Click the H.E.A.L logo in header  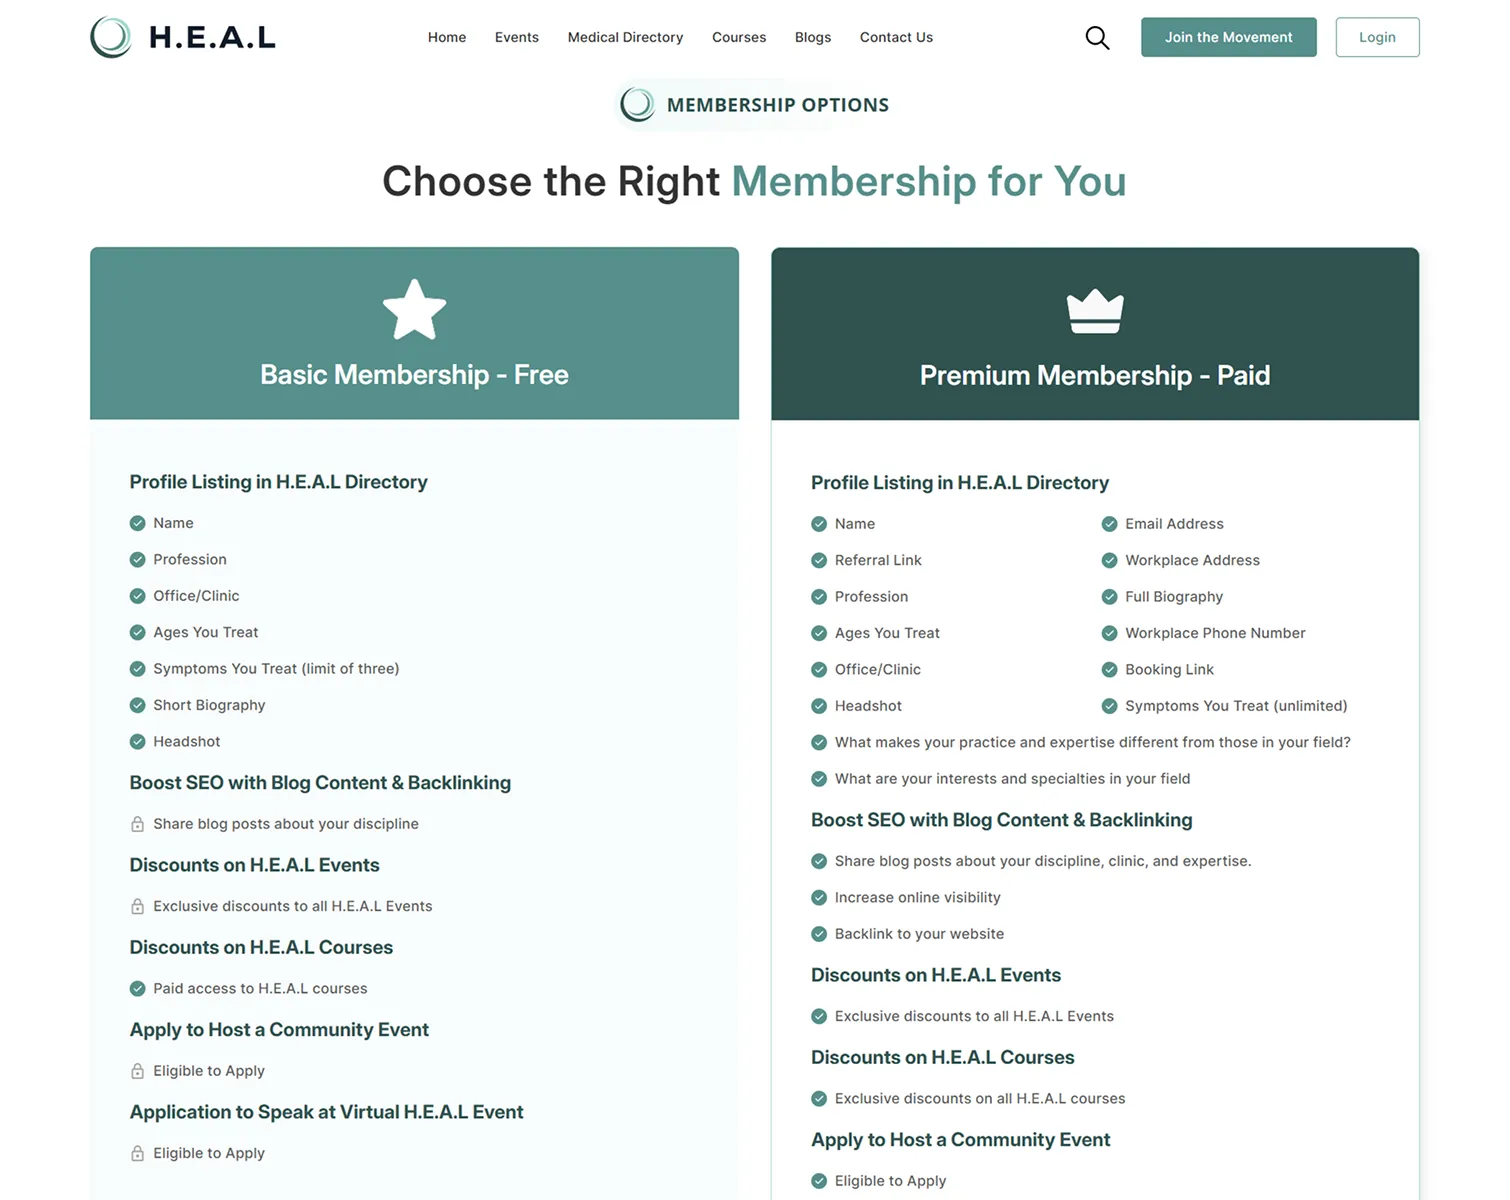pyautogui.click(x=183, y=37)
